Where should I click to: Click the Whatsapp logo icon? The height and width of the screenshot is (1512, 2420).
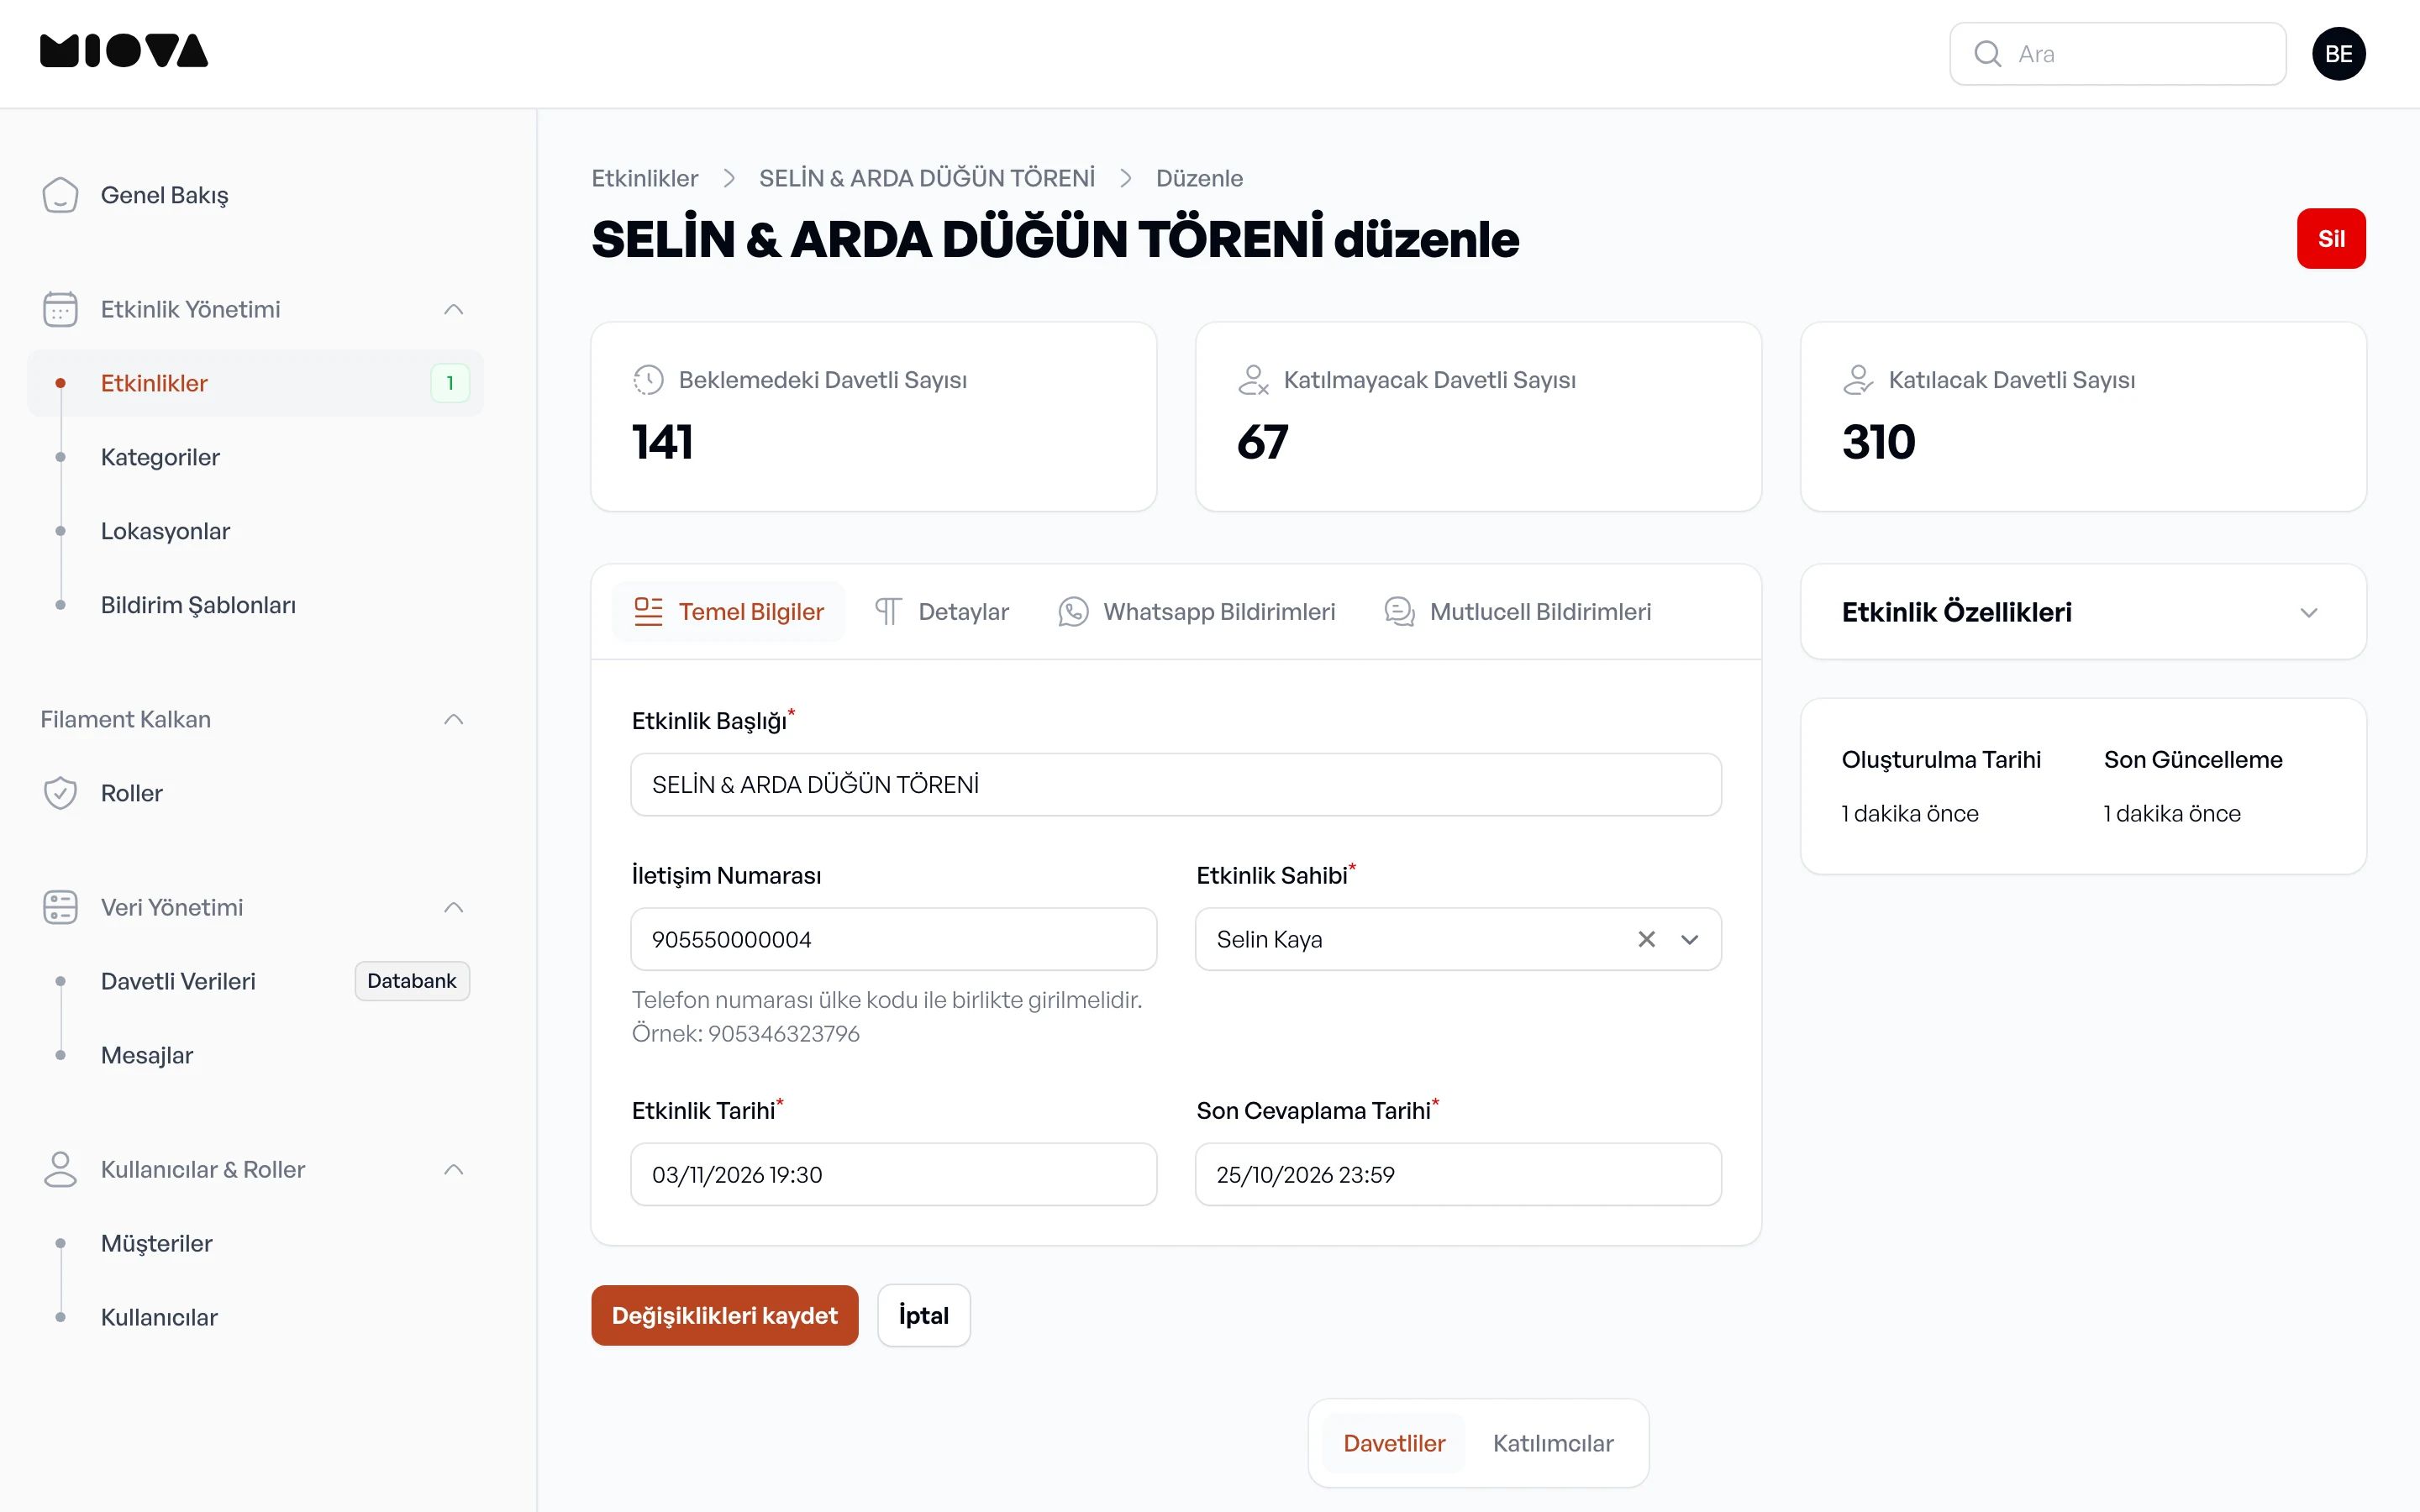[x=1073, y=612]
